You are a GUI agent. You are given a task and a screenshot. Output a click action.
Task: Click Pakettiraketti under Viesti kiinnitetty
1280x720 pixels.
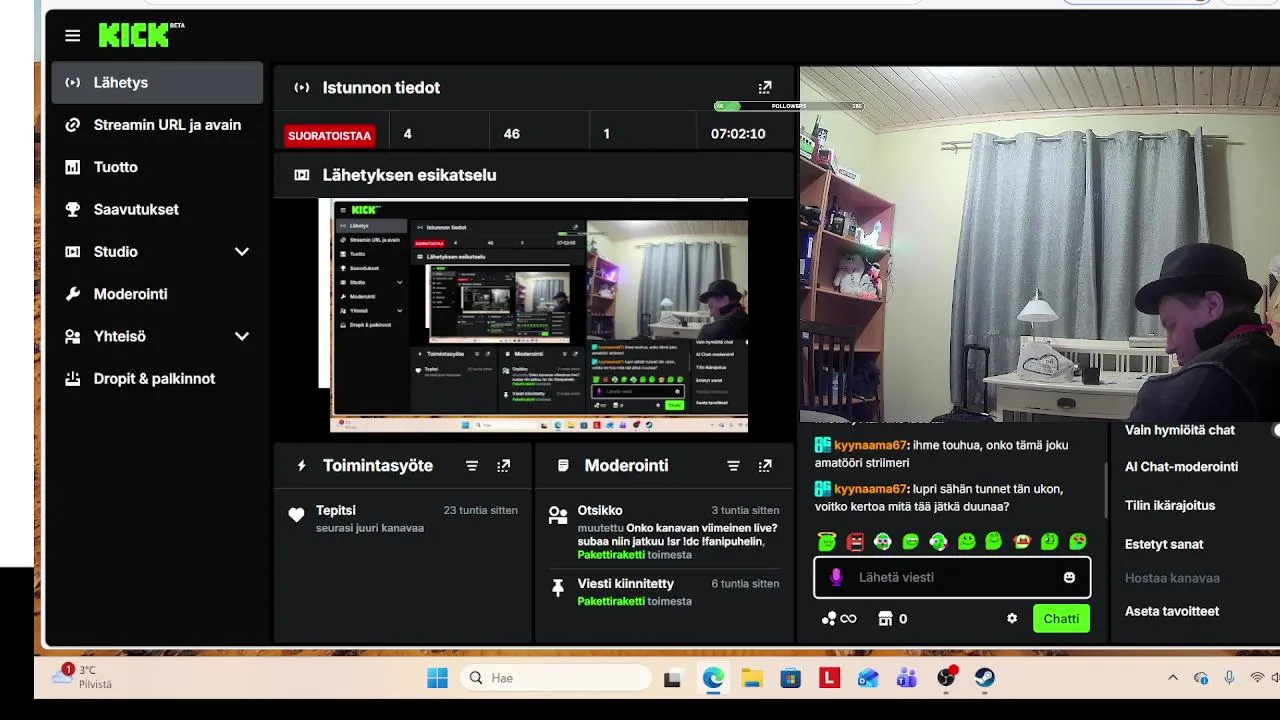click(x=611, y=601)
